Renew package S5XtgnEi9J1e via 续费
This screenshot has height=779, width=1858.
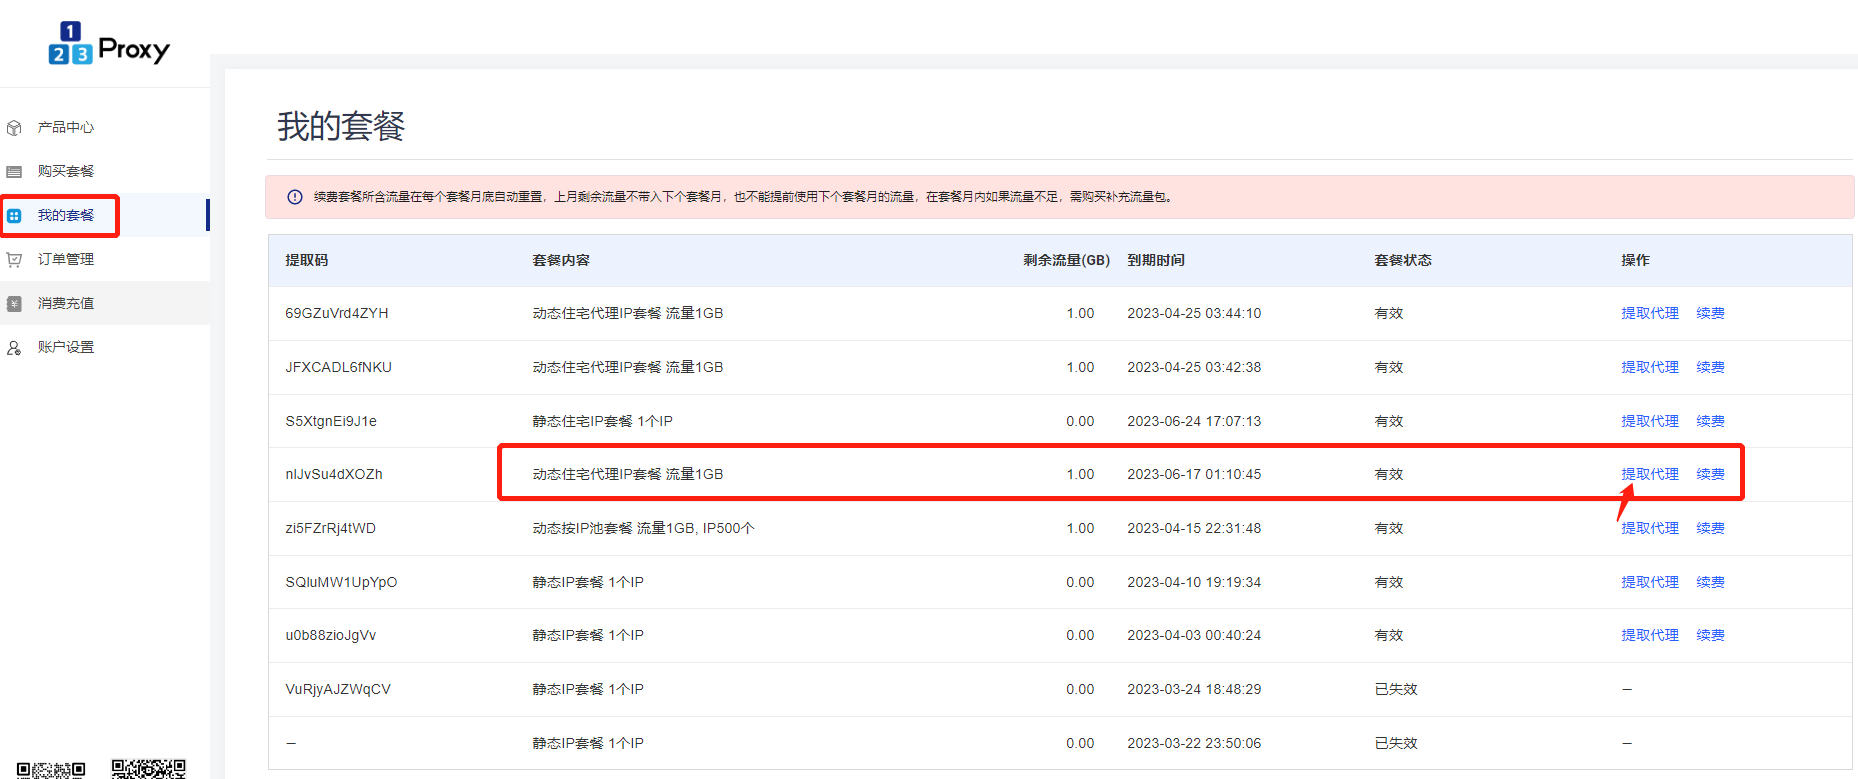[x=1710, y=421]
